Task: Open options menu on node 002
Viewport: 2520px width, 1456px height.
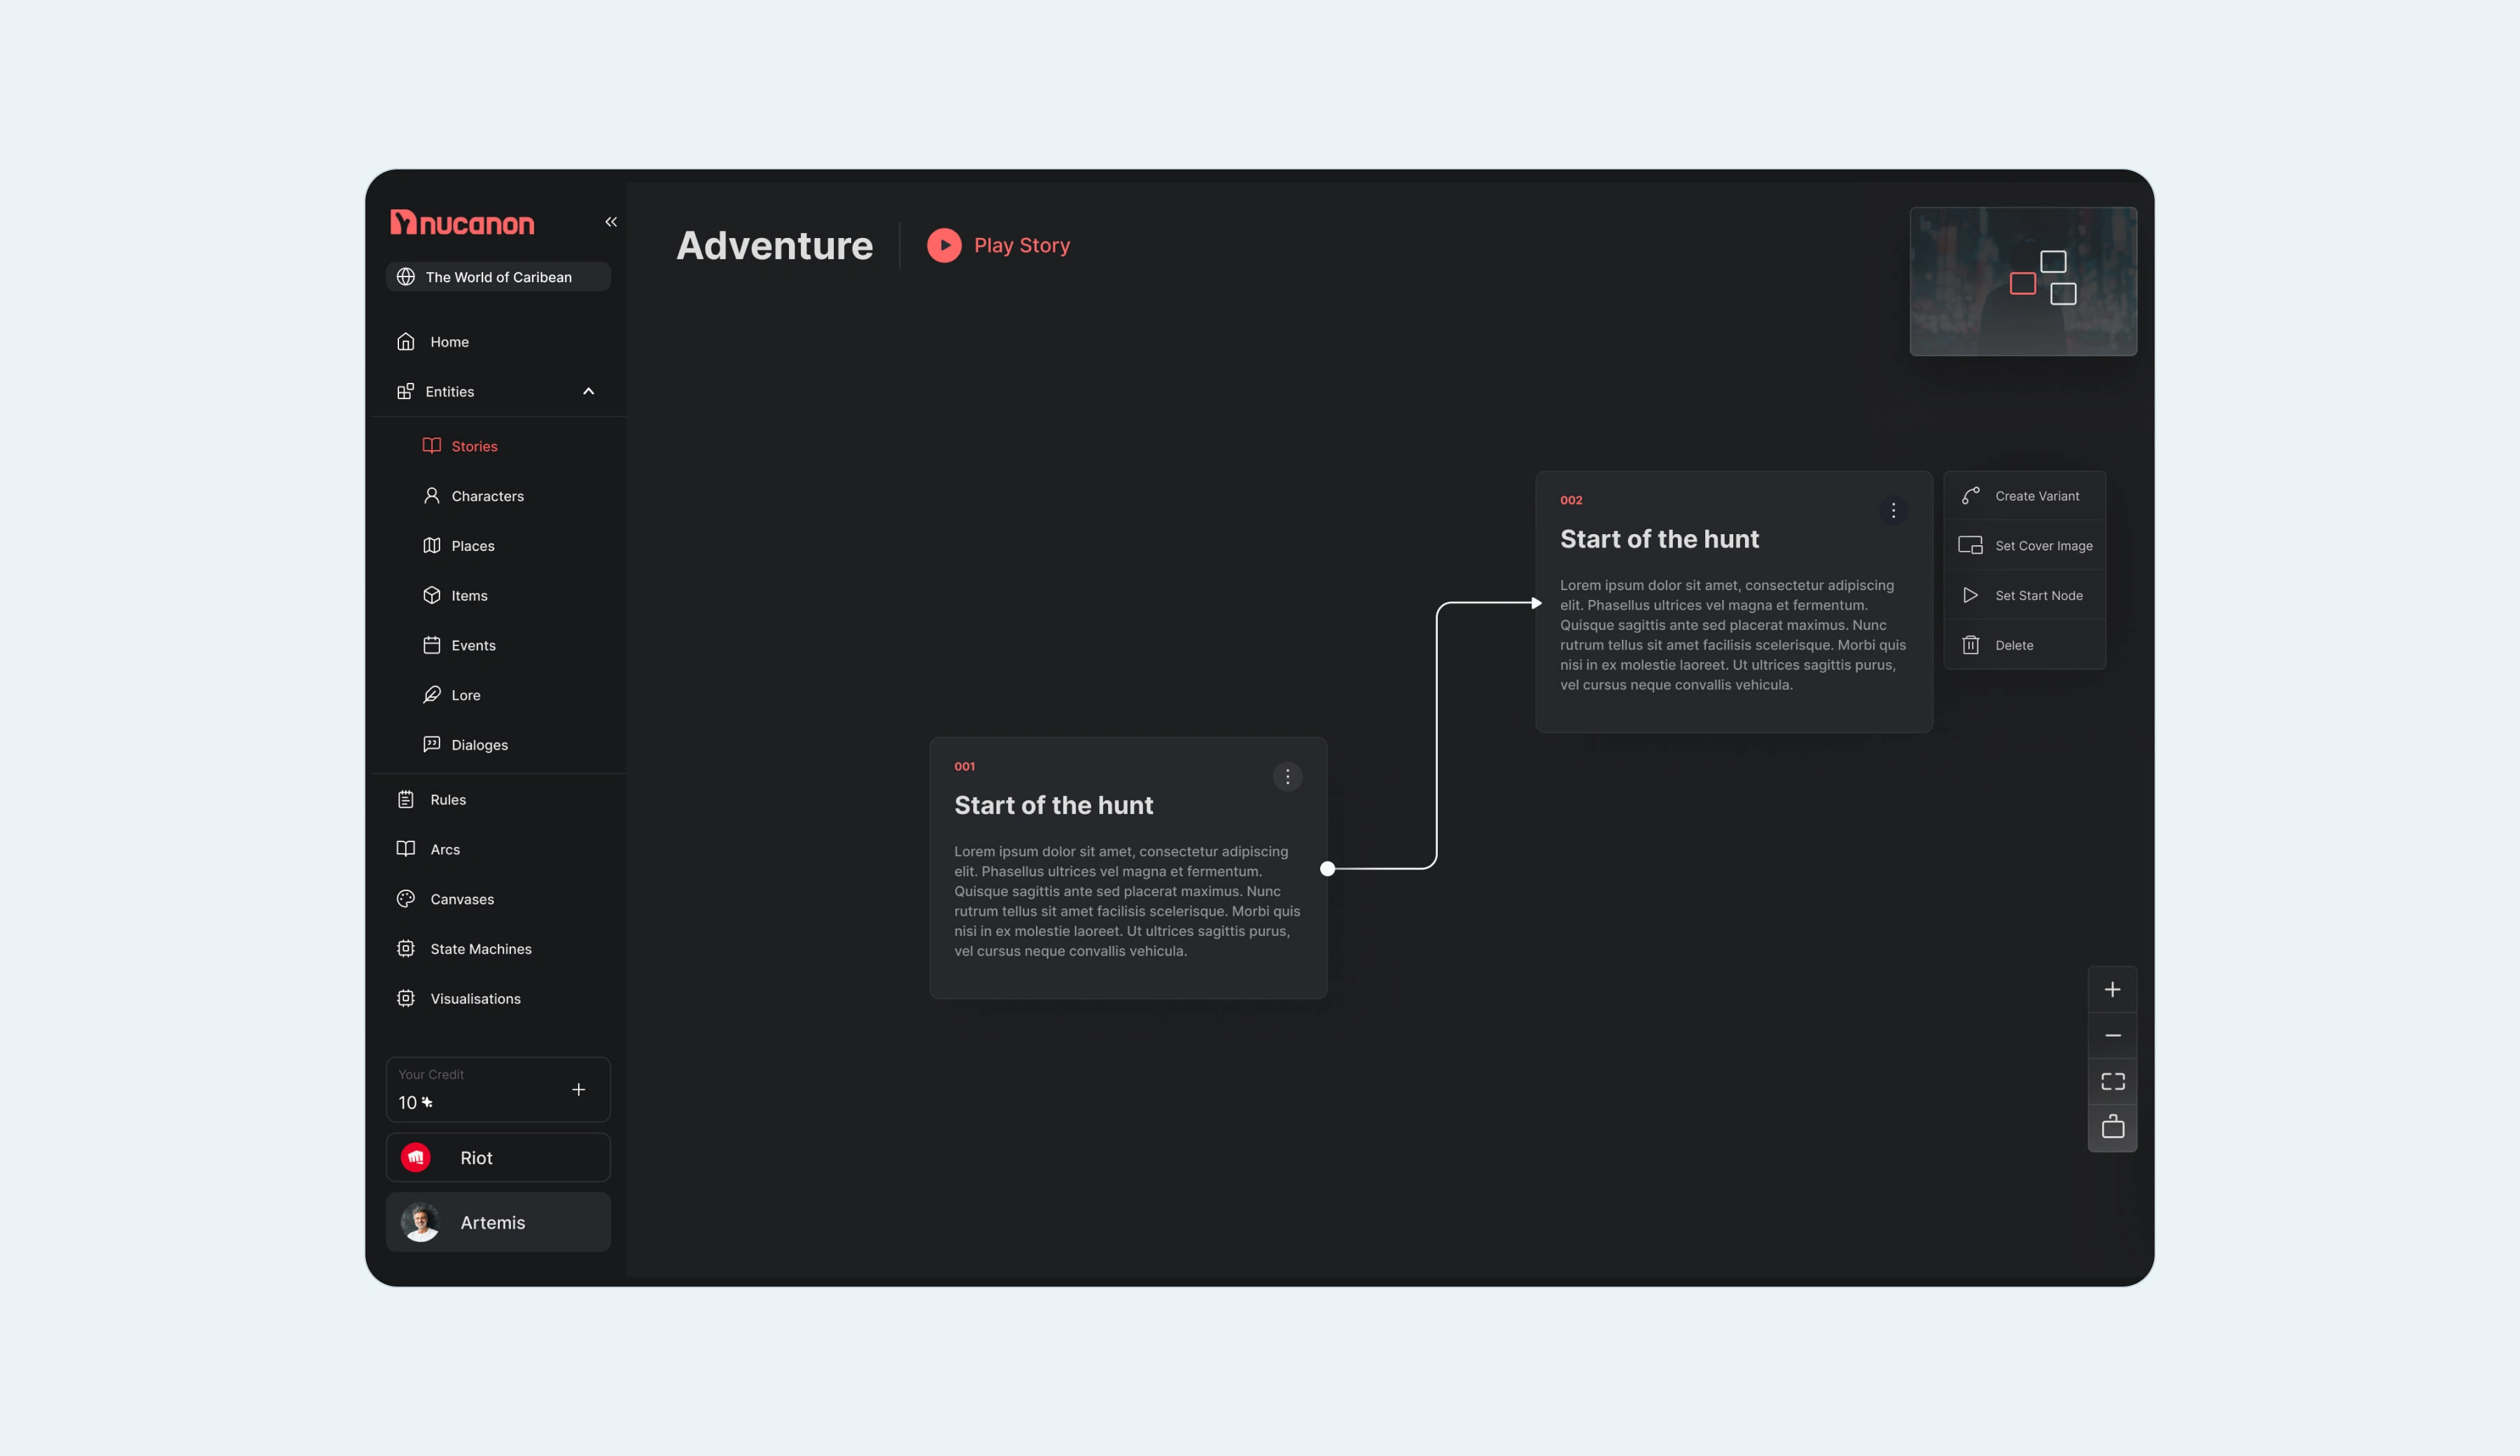Action: (1893, 511)
